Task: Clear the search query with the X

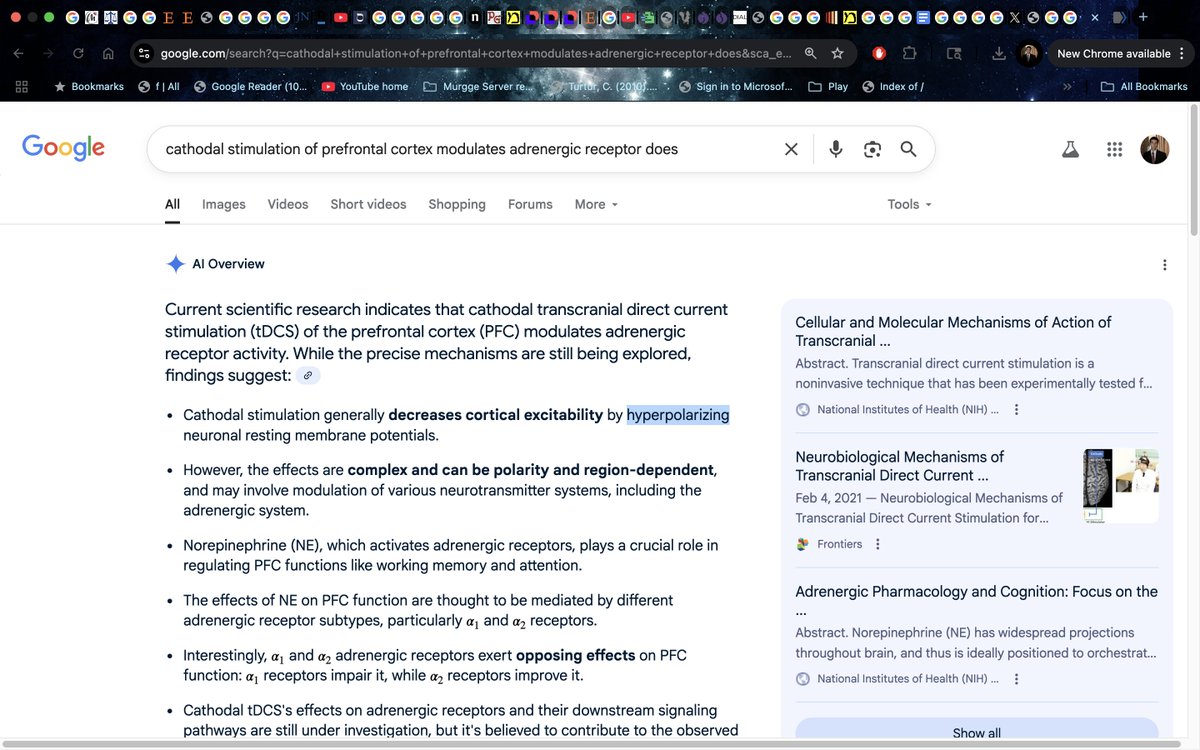Action: pos(791,149)
